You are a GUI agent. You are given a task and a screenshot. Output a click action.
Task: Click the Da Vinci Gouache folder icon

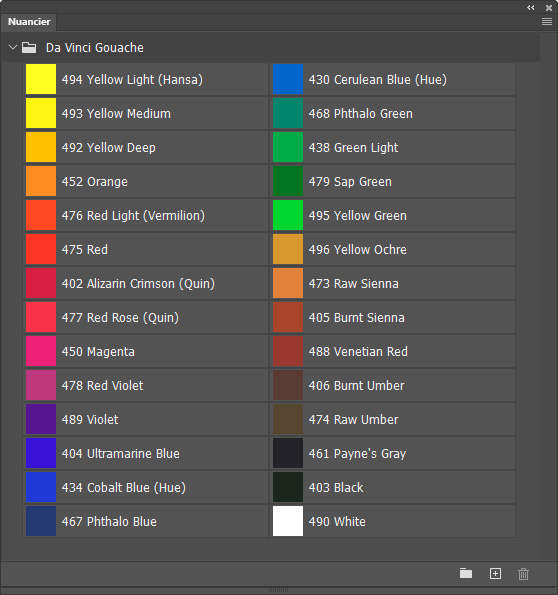point(29,47)
